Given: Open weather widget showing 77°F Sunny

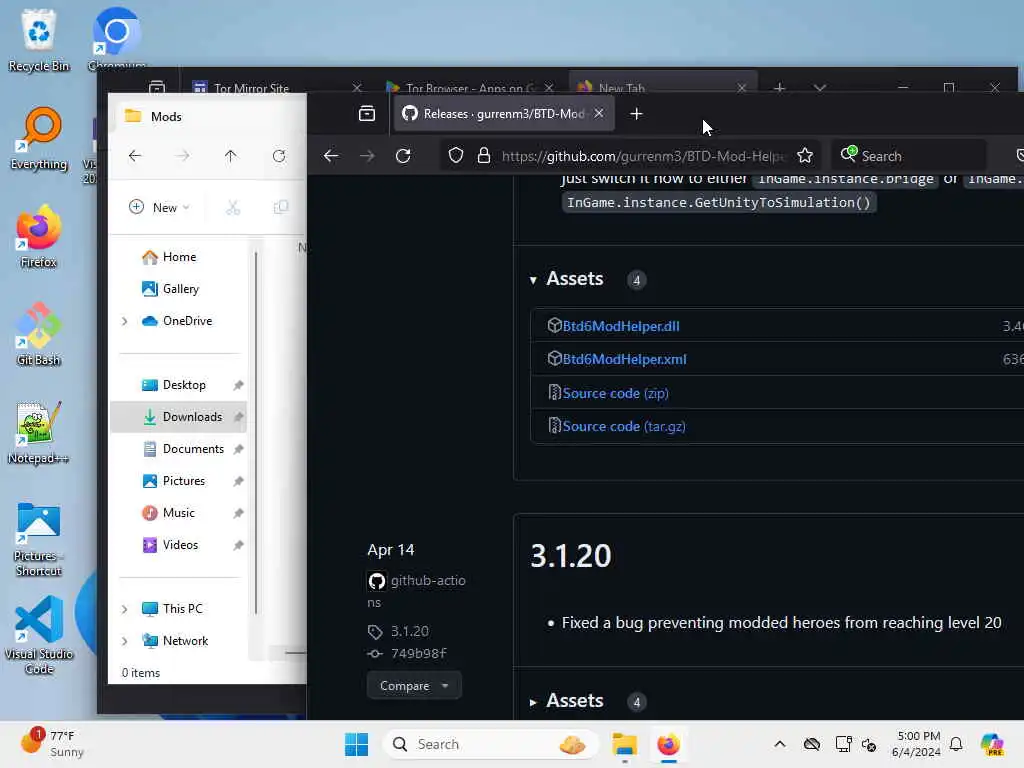Looking at the screenshot, I should click(52, 743).
